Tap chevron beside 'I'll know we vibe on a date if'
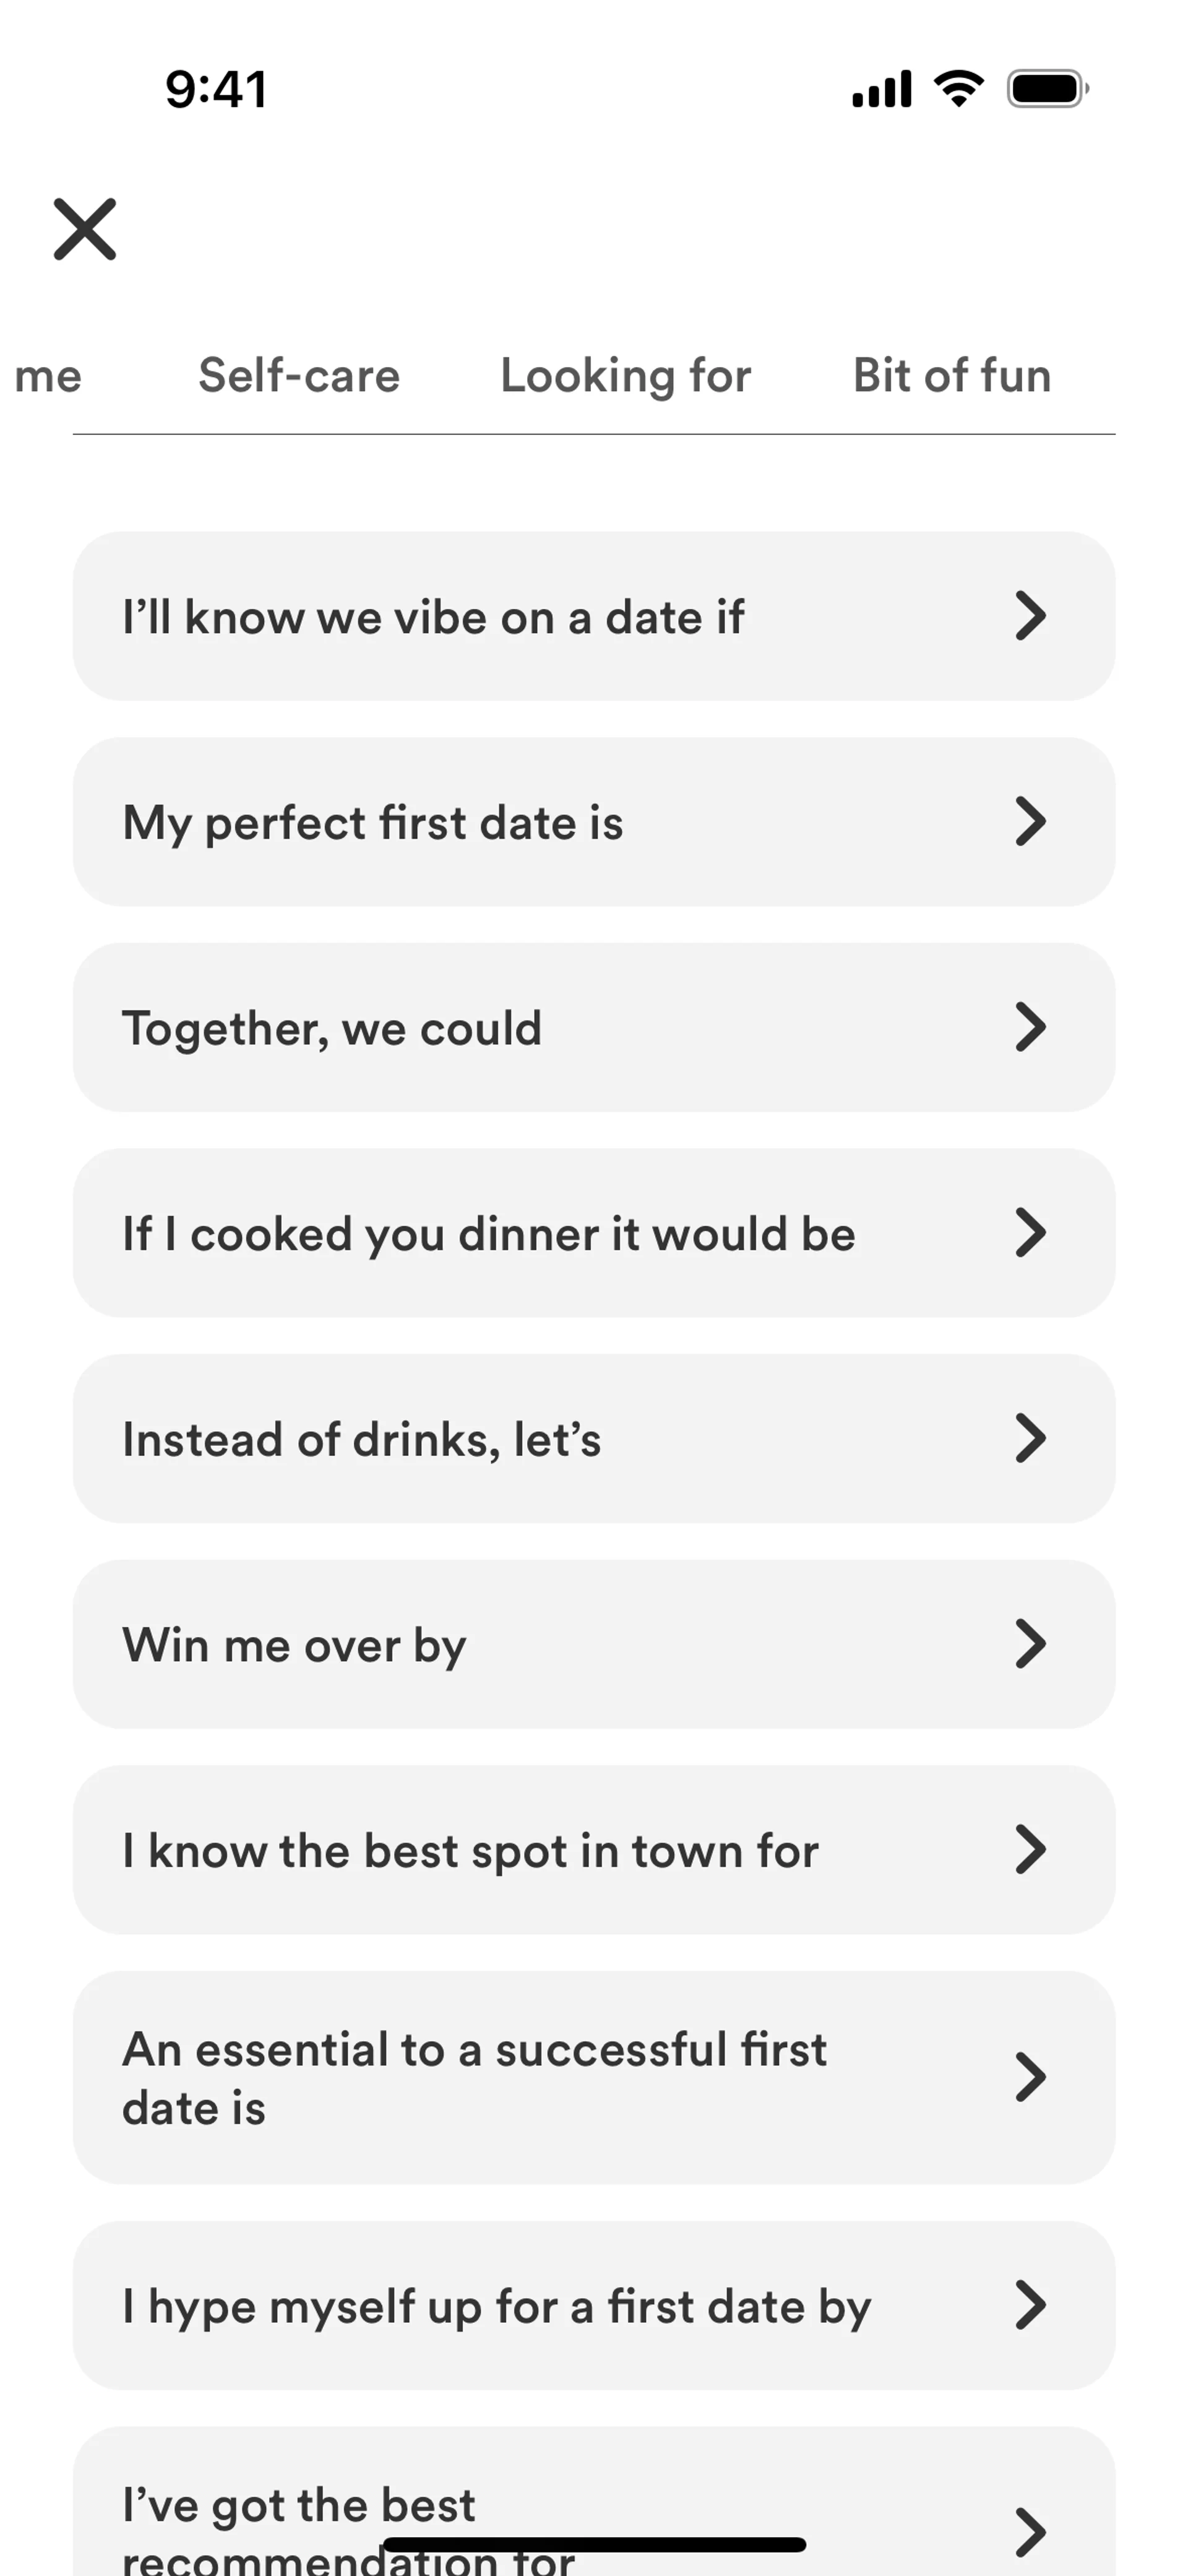The width and height of the screenshot is (1188, 2576). click(x=1030, y=616)
